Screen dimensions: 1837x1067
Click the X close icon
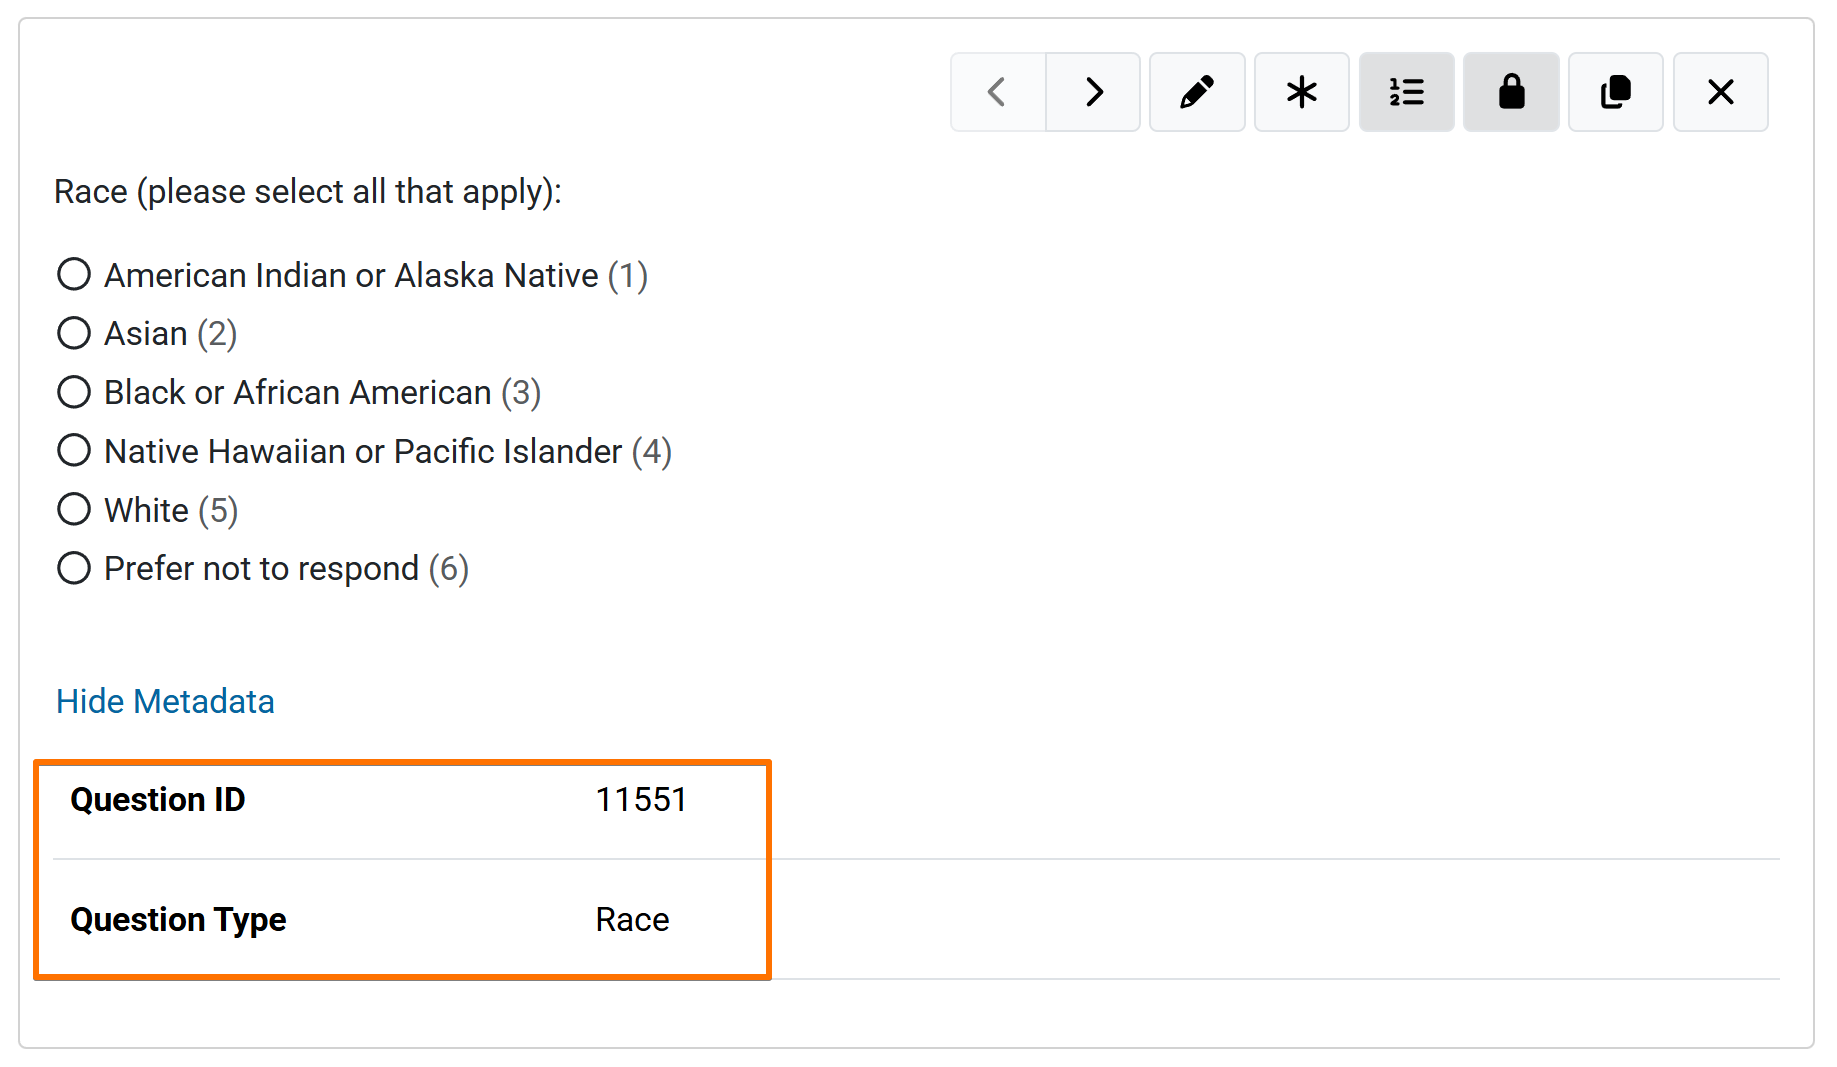click(1720, 92)
